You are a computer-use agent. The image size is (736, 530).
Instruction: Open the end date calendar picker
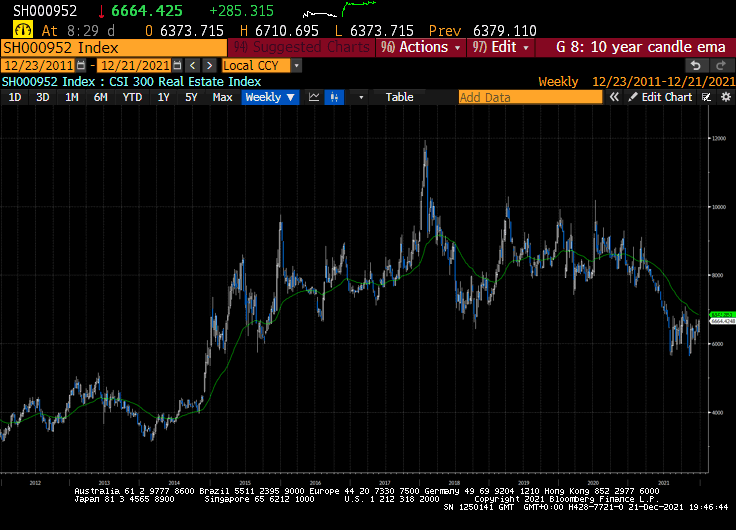[x=177, y=66]
